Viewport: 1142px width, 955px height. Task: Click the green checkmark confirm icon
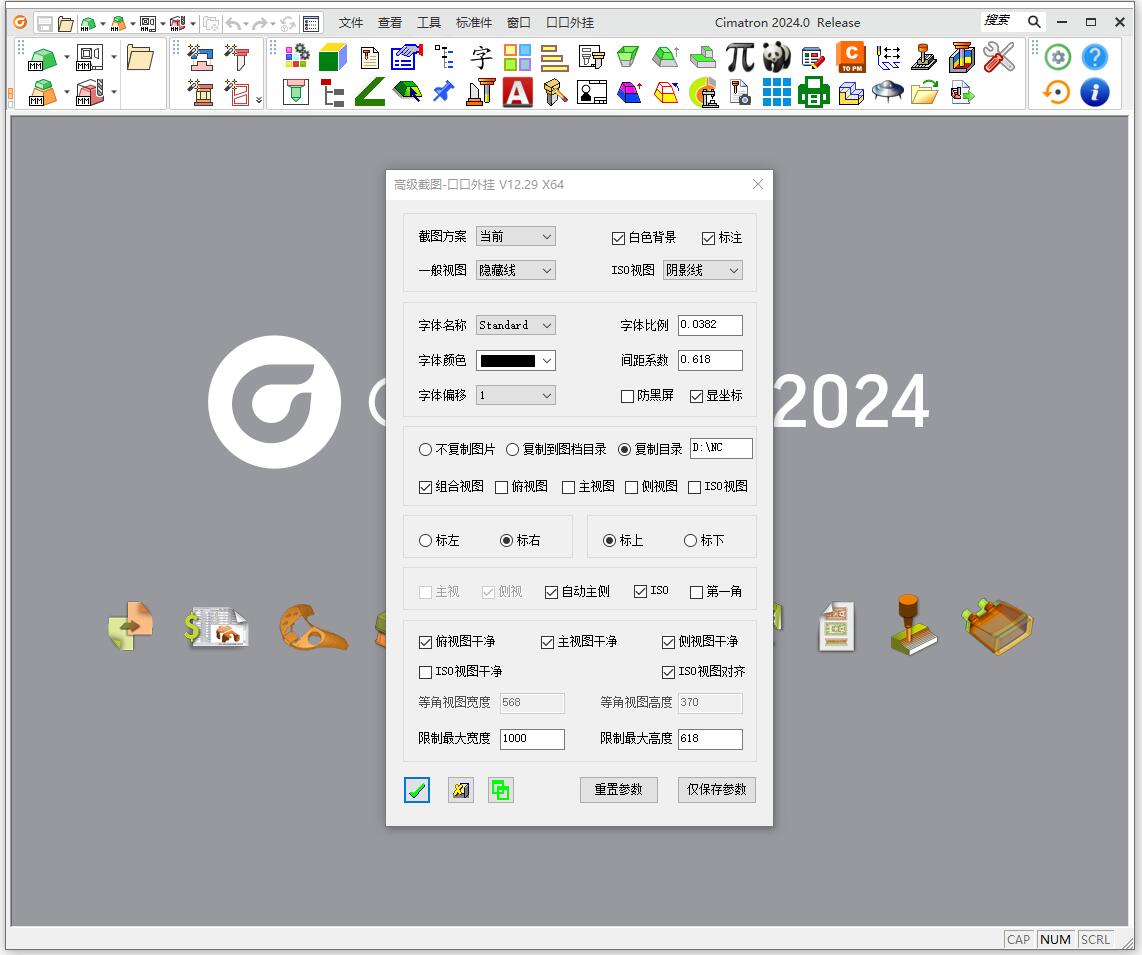click(417, 790)
